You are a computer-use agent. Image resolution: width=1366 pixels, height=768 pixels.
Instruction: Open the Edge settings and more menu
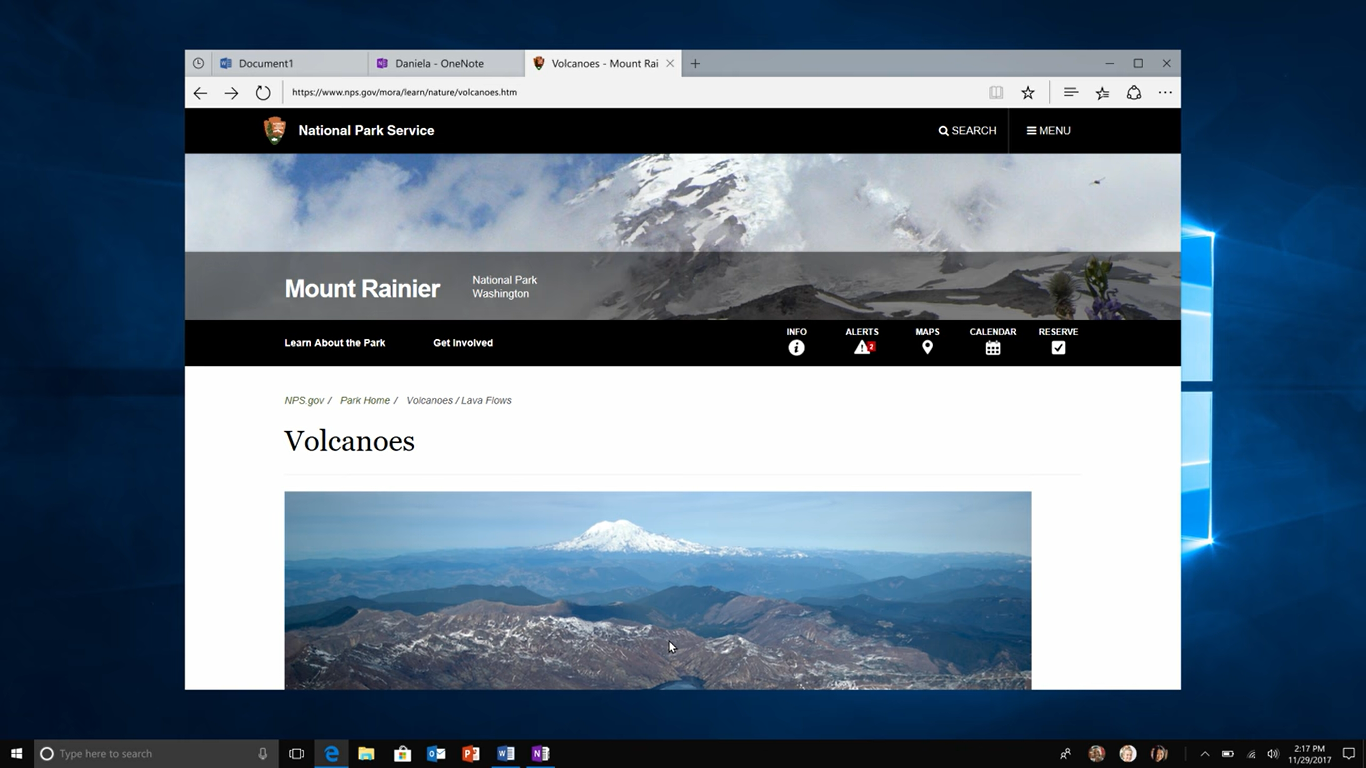(x=1164, y=92)
